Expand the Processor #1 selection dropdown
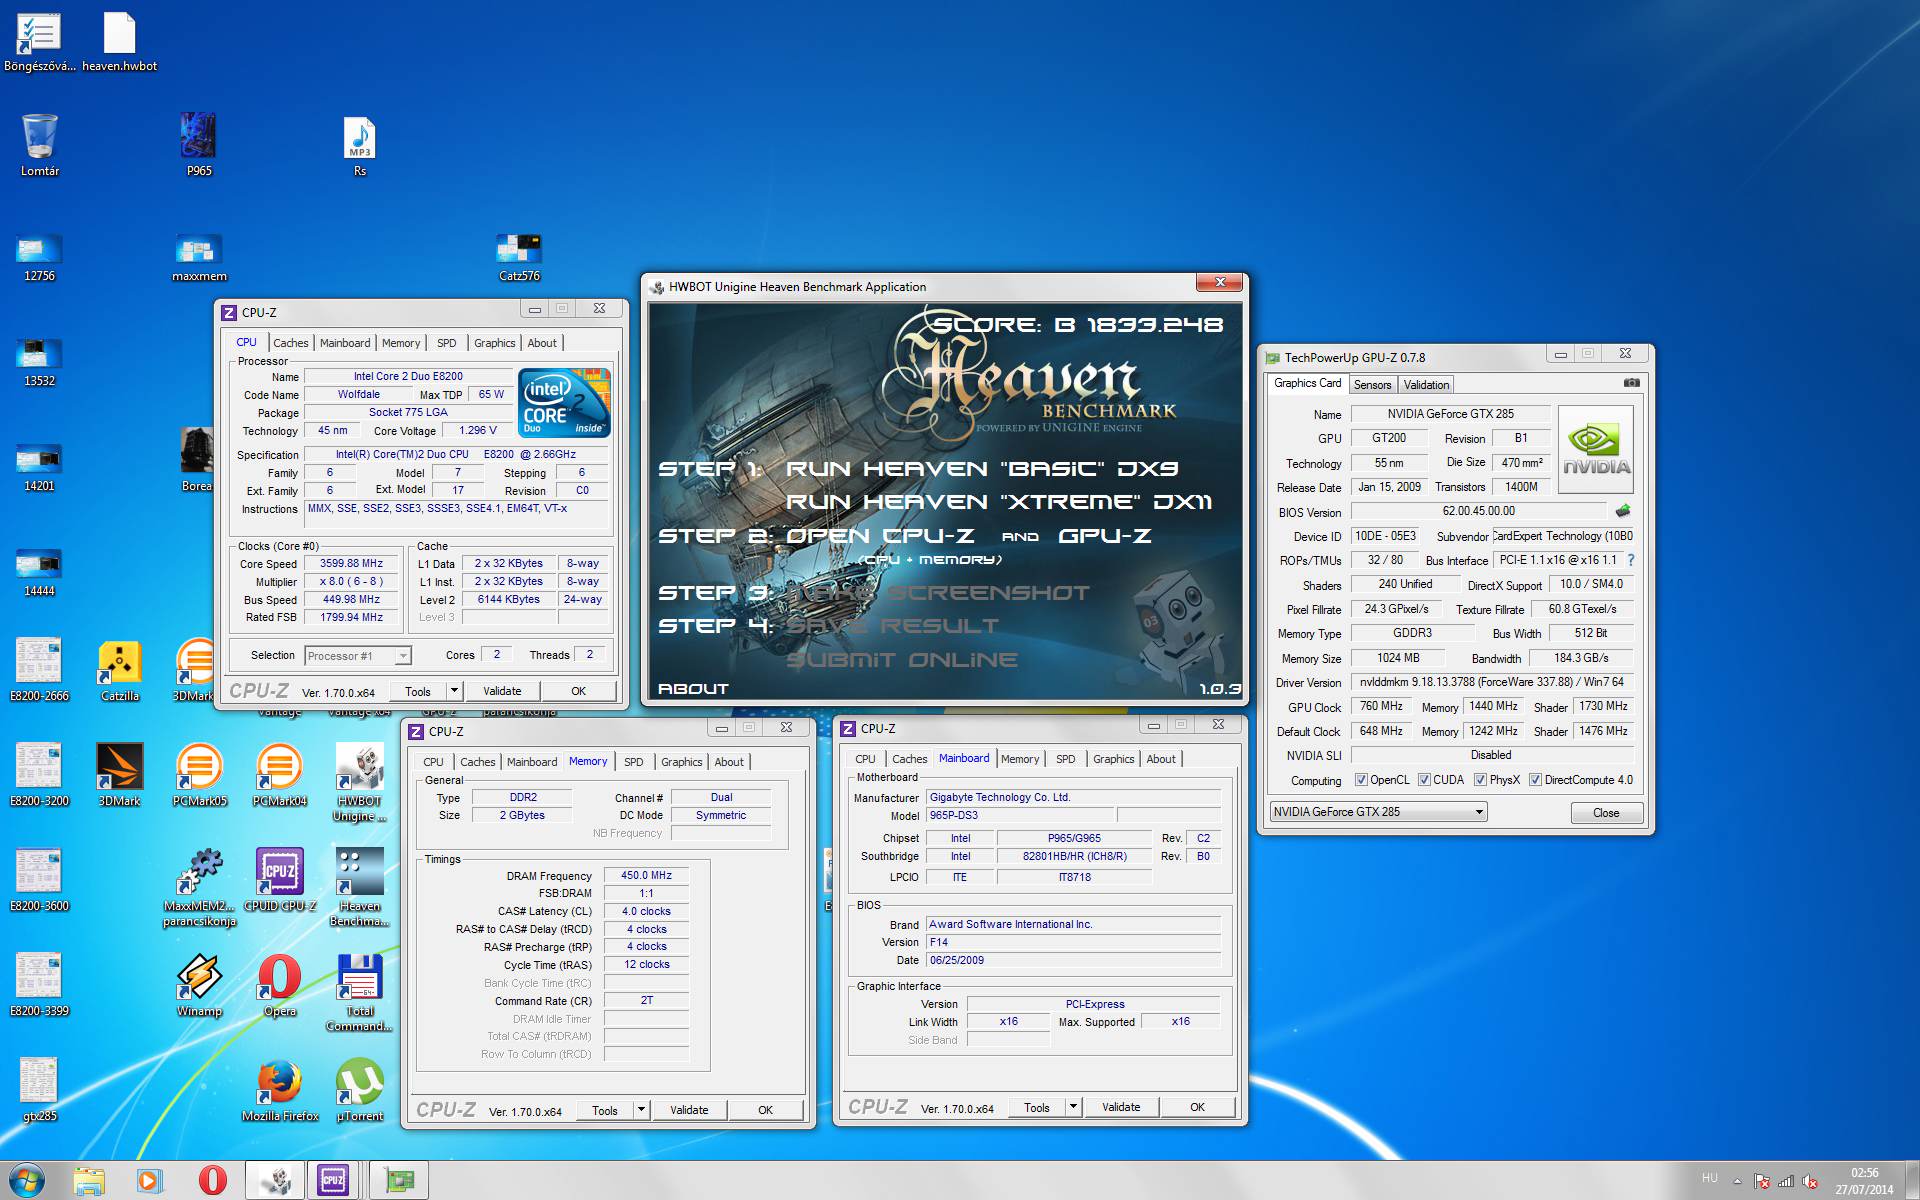This screenshot has width=1920, height=1200. click(402, 656)
